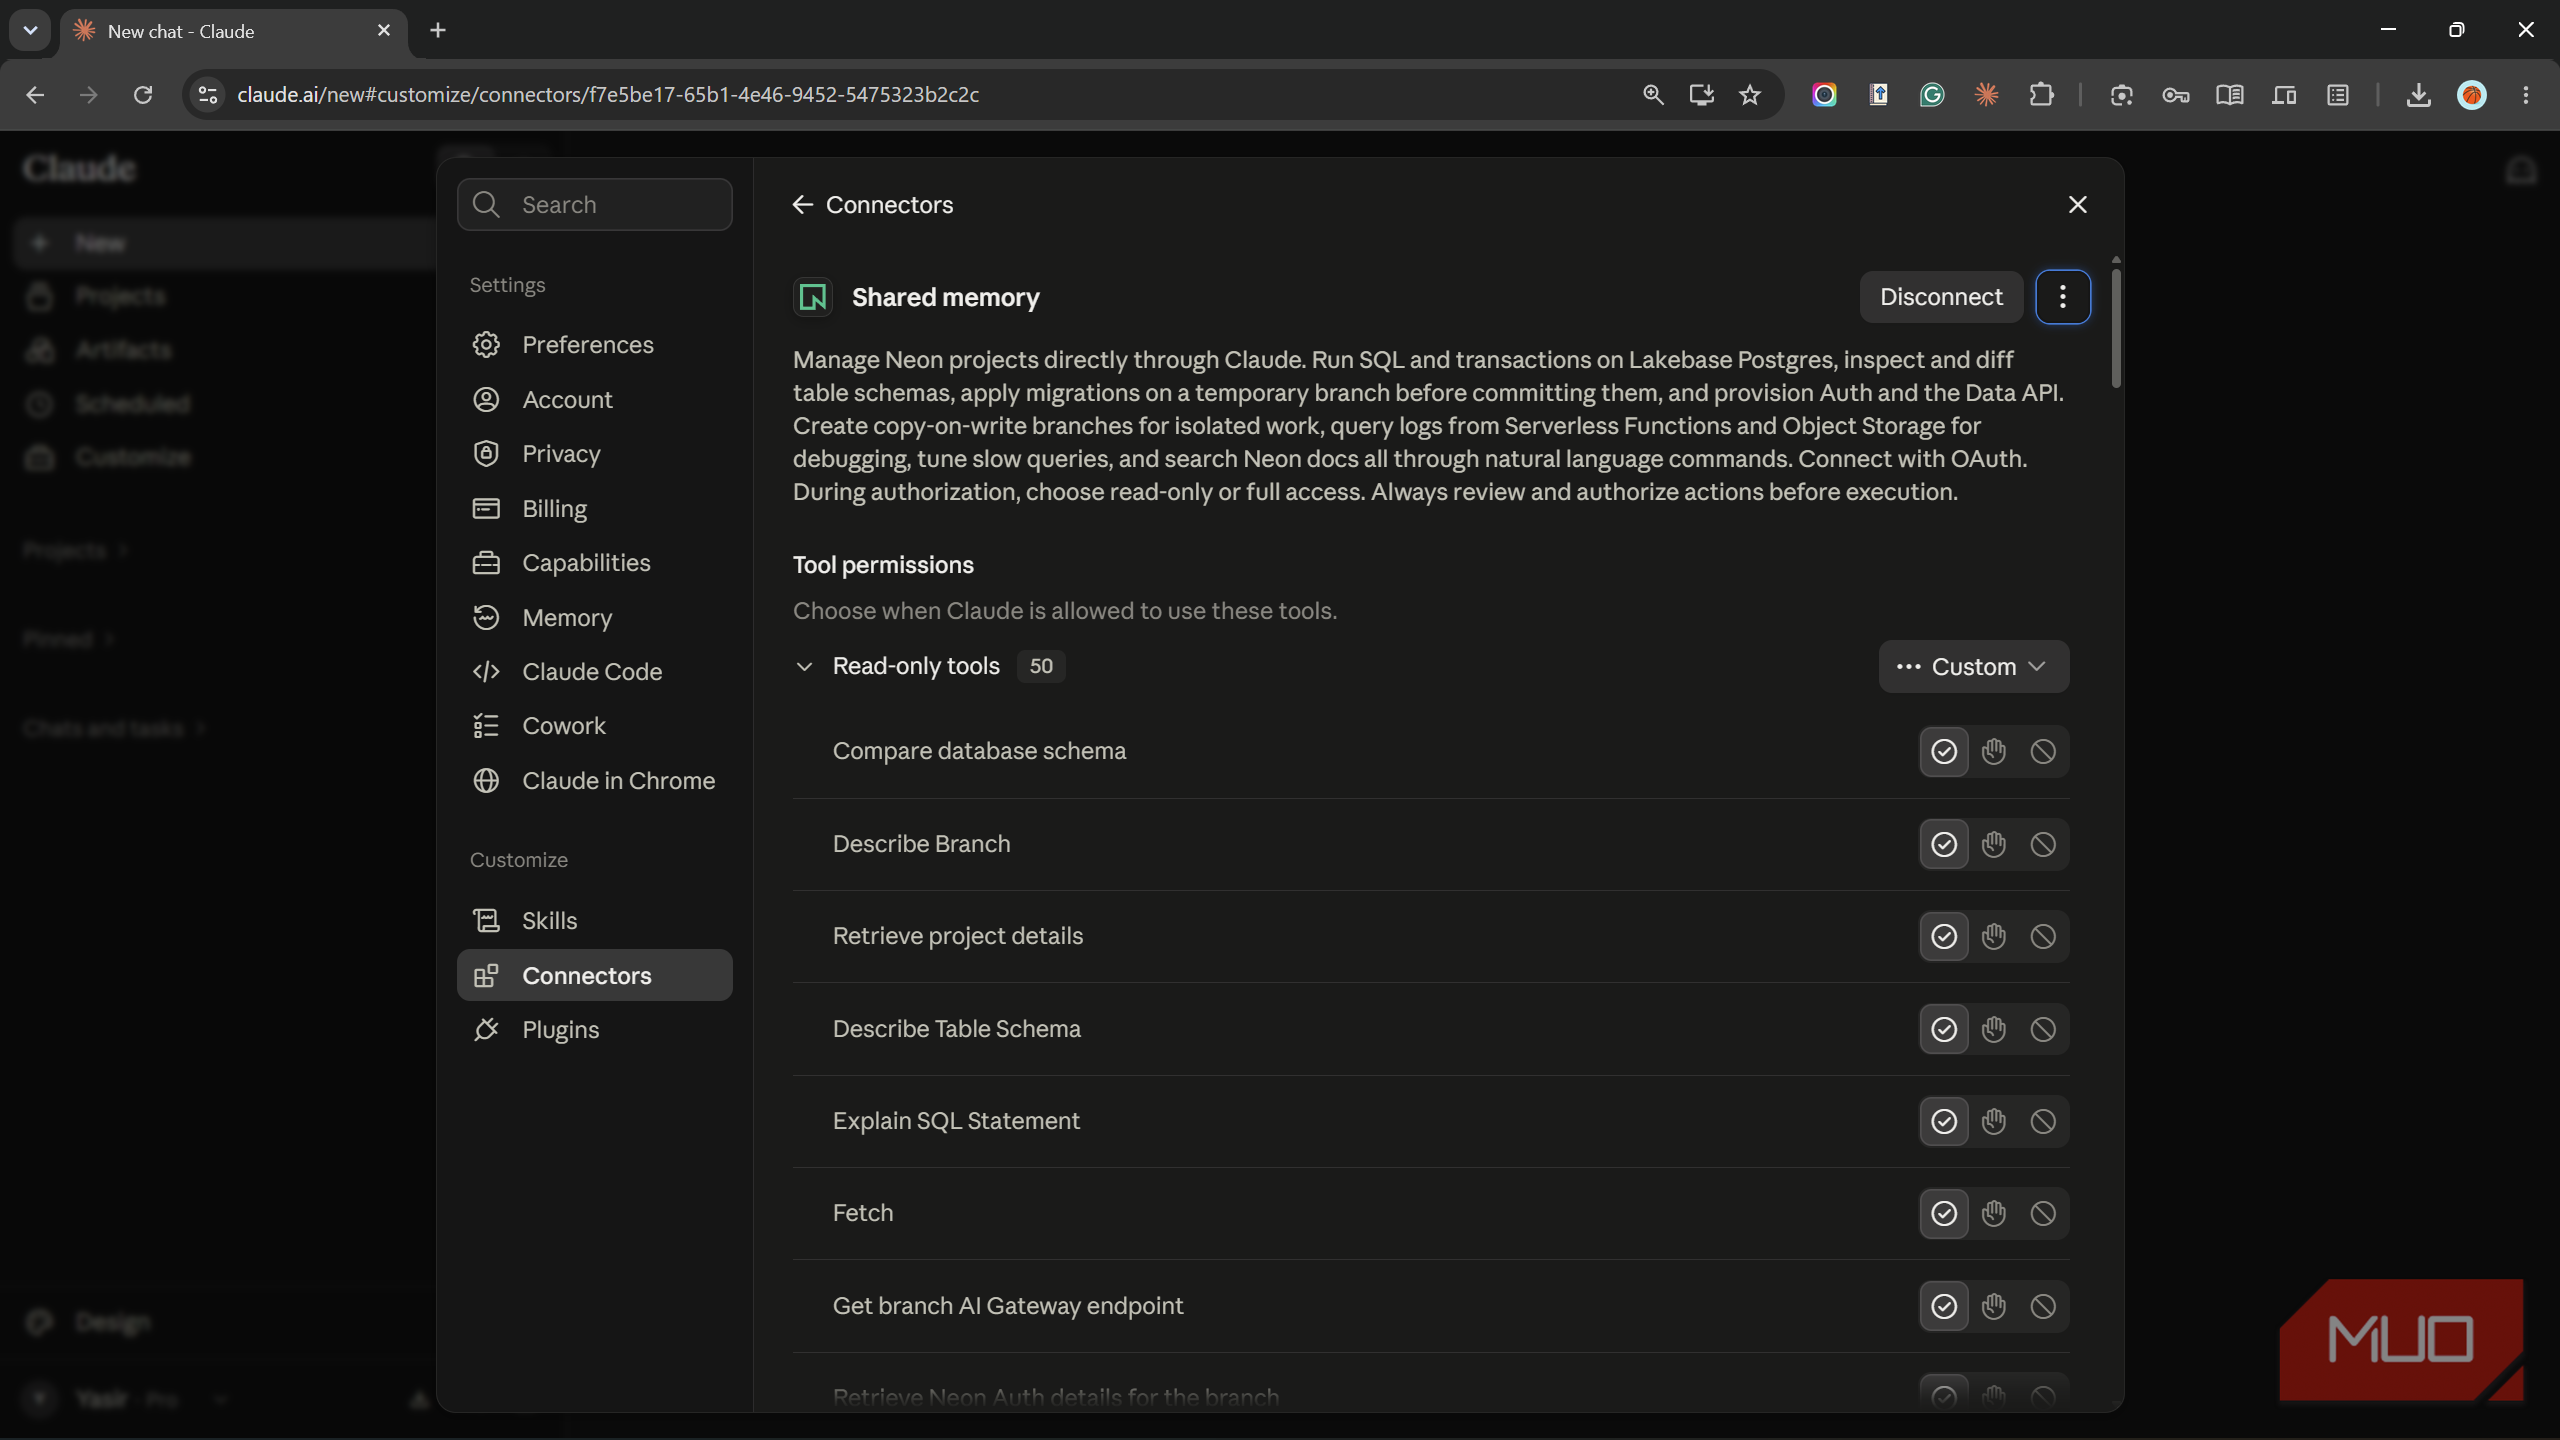
Task: Install app icon in address bar
Action: (1701, 95)
